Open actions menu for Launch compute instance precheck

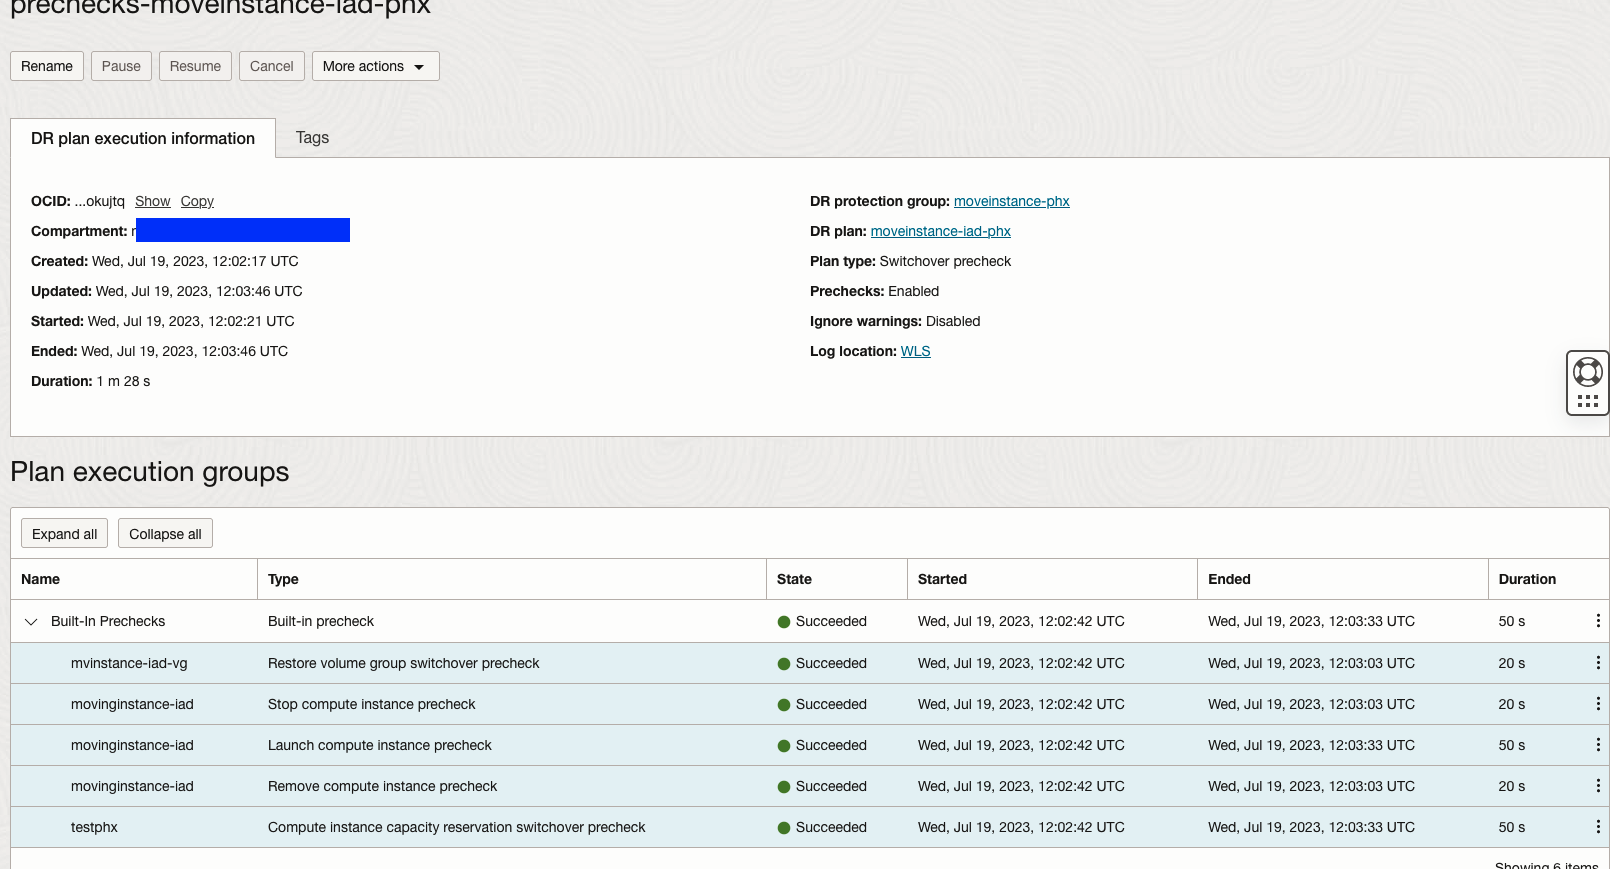(x=1598, y=745)
